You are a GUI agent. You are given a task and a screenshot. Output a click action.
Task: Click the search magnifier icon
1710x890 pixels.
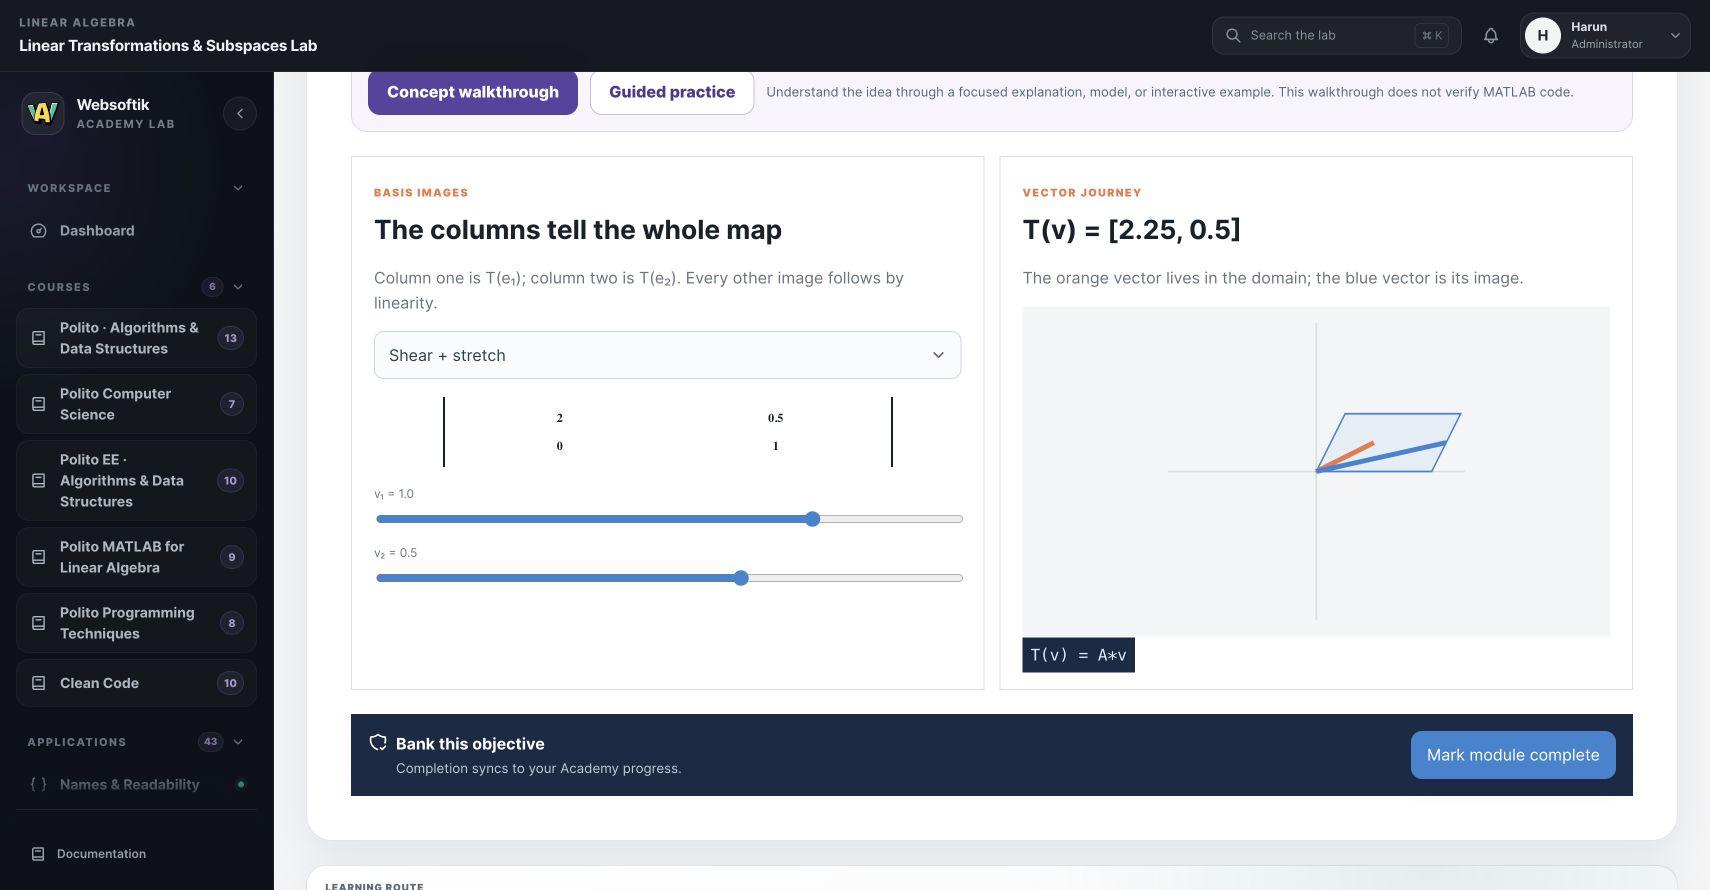pyautogui.click(x=1233, y=35)
